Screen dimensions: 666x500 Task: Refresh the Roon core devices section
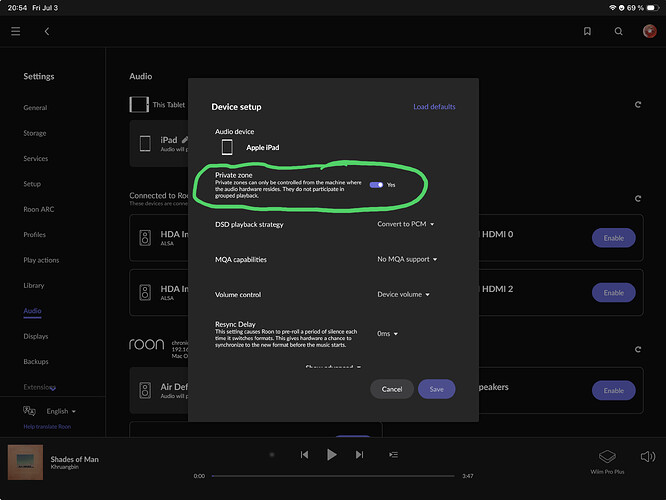638,349
